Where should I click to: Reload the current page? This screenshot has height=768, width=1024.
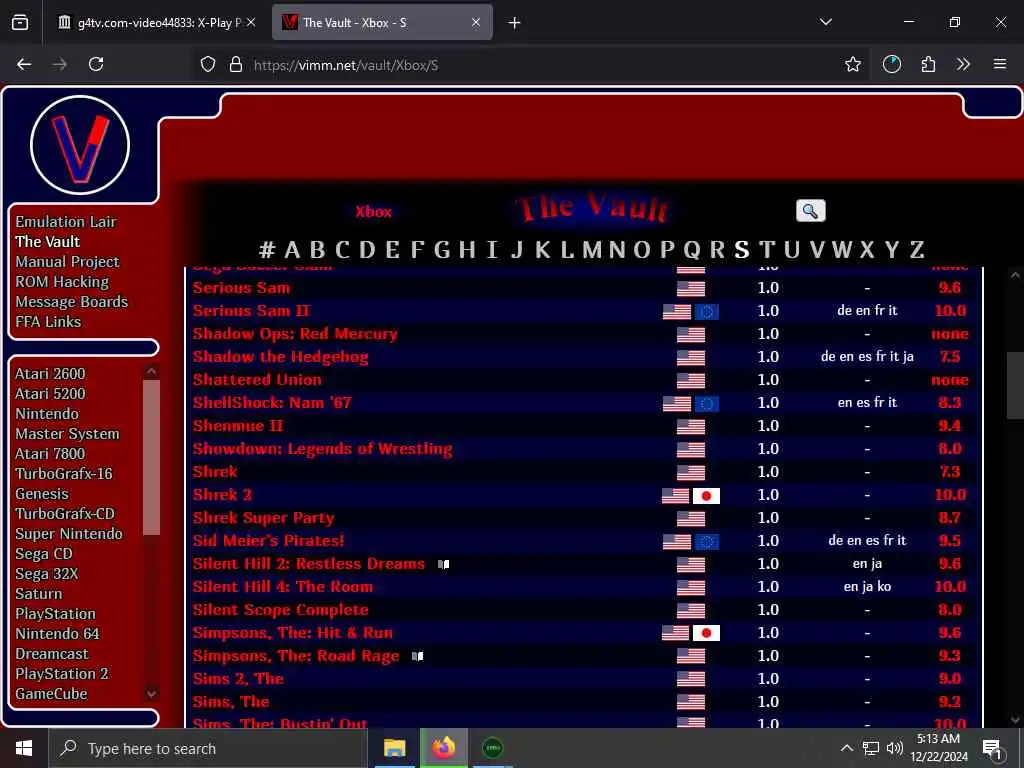(x=96, y=64)
